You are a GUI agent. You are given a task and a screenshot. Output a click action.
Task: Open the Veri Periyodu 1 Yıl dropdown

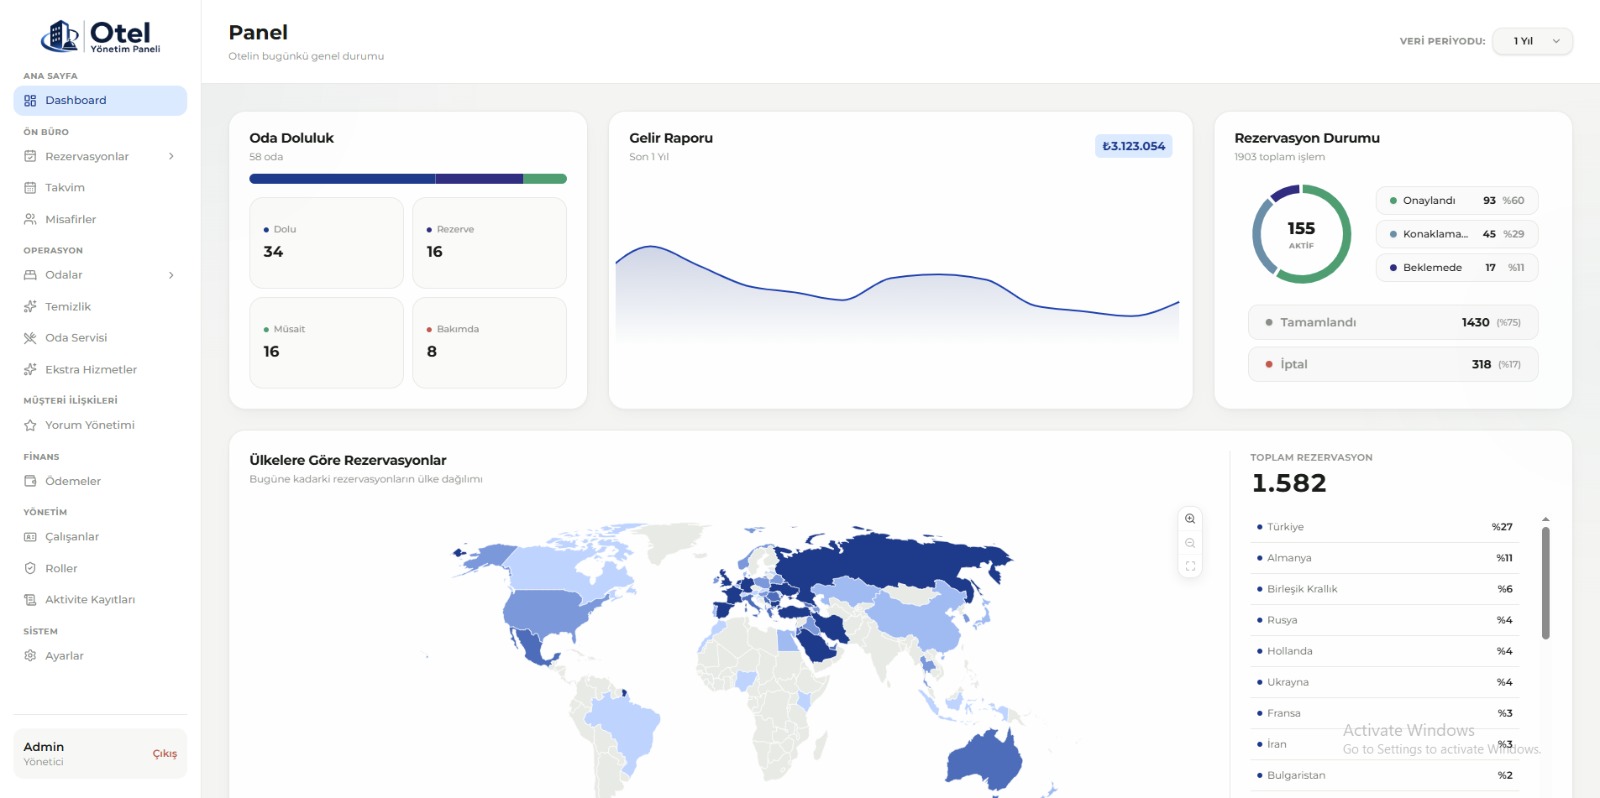pos(1532,41)
